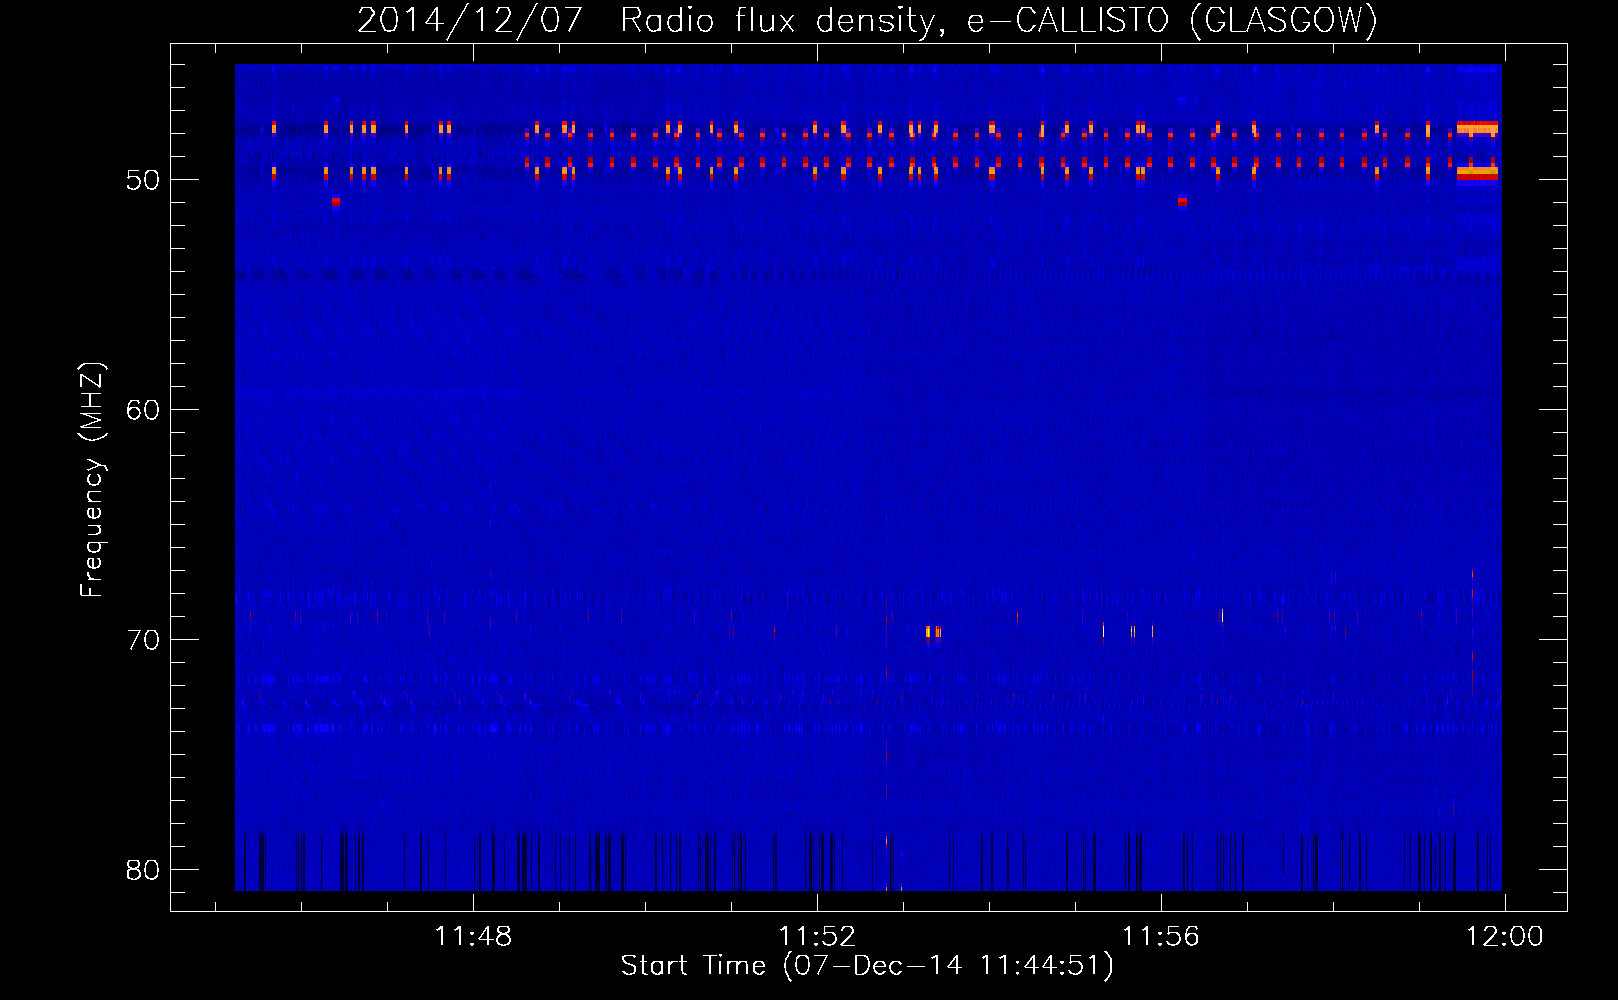Click the 'Frequency (MHZ)' y-axis label
Screen dimensions: 1618x1000
91,480
